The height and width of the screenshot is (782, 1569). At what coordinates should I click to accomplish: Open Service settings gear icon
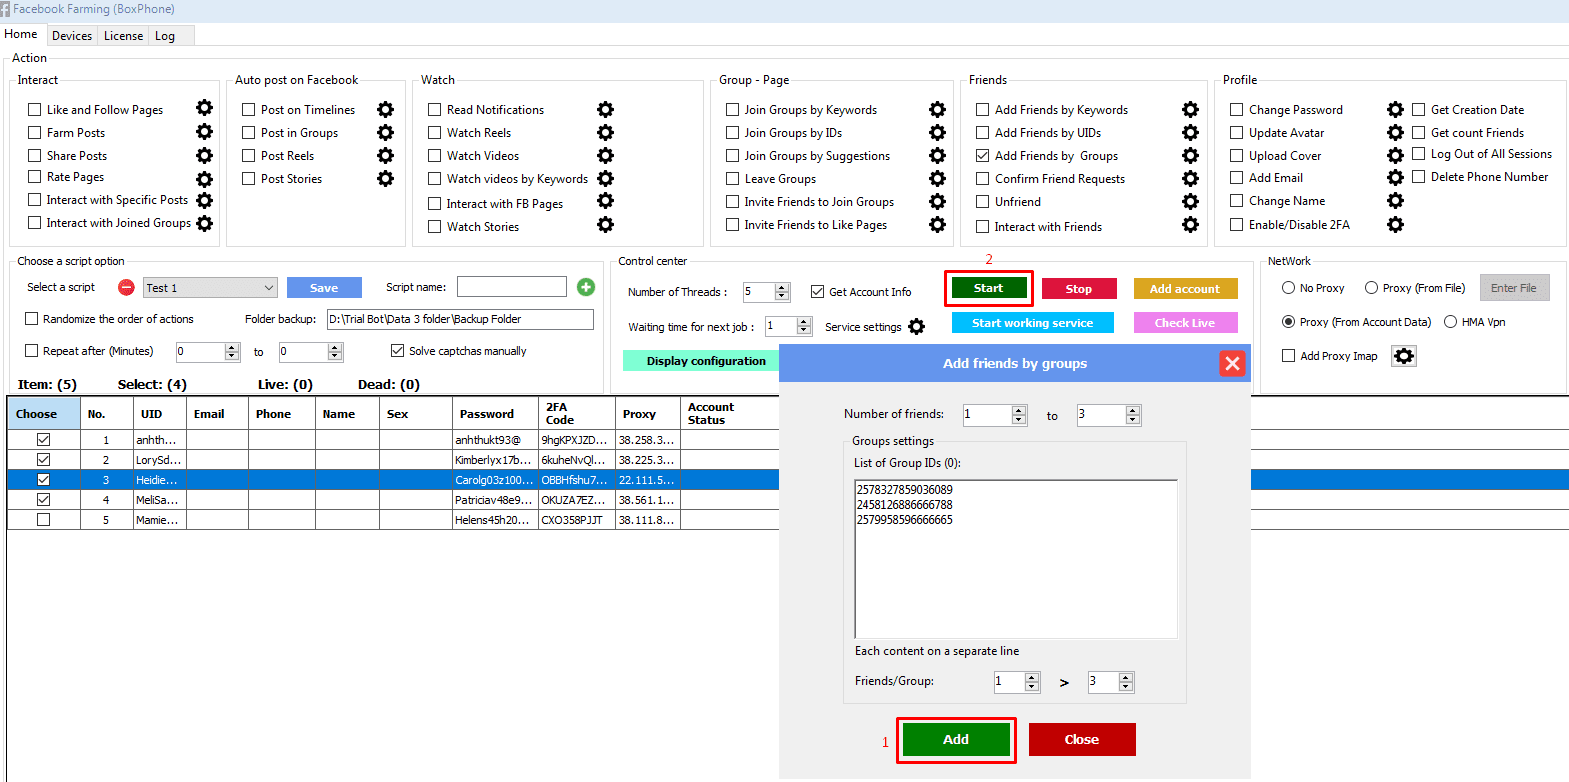point(916,326)
